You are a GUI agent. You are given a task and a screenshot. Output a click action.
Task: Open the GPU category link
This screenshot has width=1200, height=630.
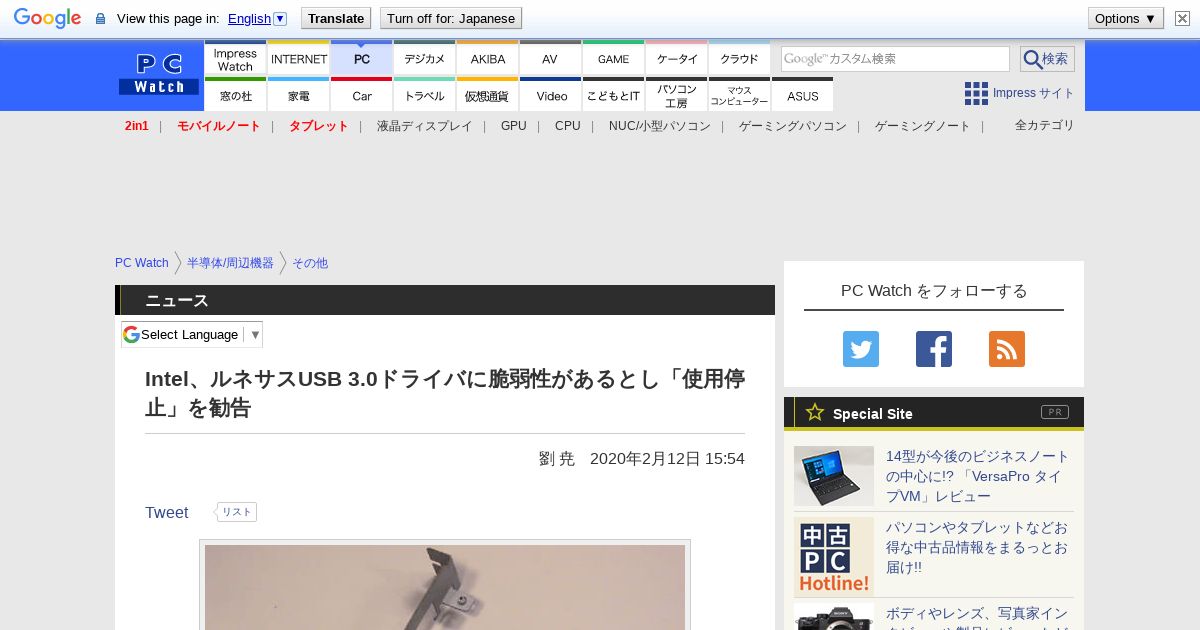pyautogui.click(x=513, y=126)
